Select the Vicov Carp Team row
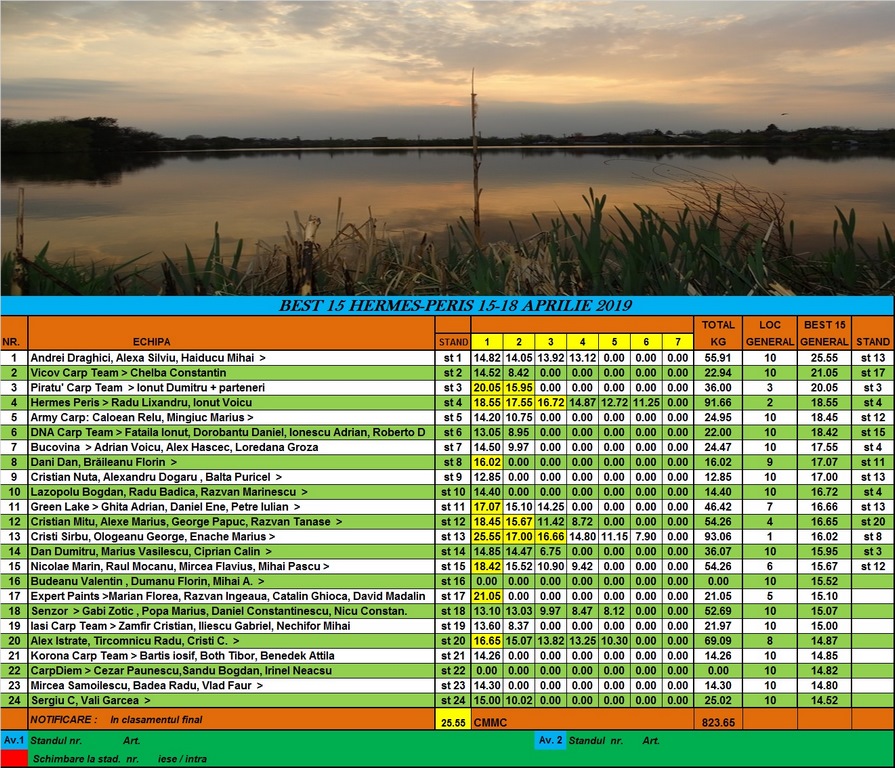The height and width of the screenshot is (768, 895). point(447,373)
